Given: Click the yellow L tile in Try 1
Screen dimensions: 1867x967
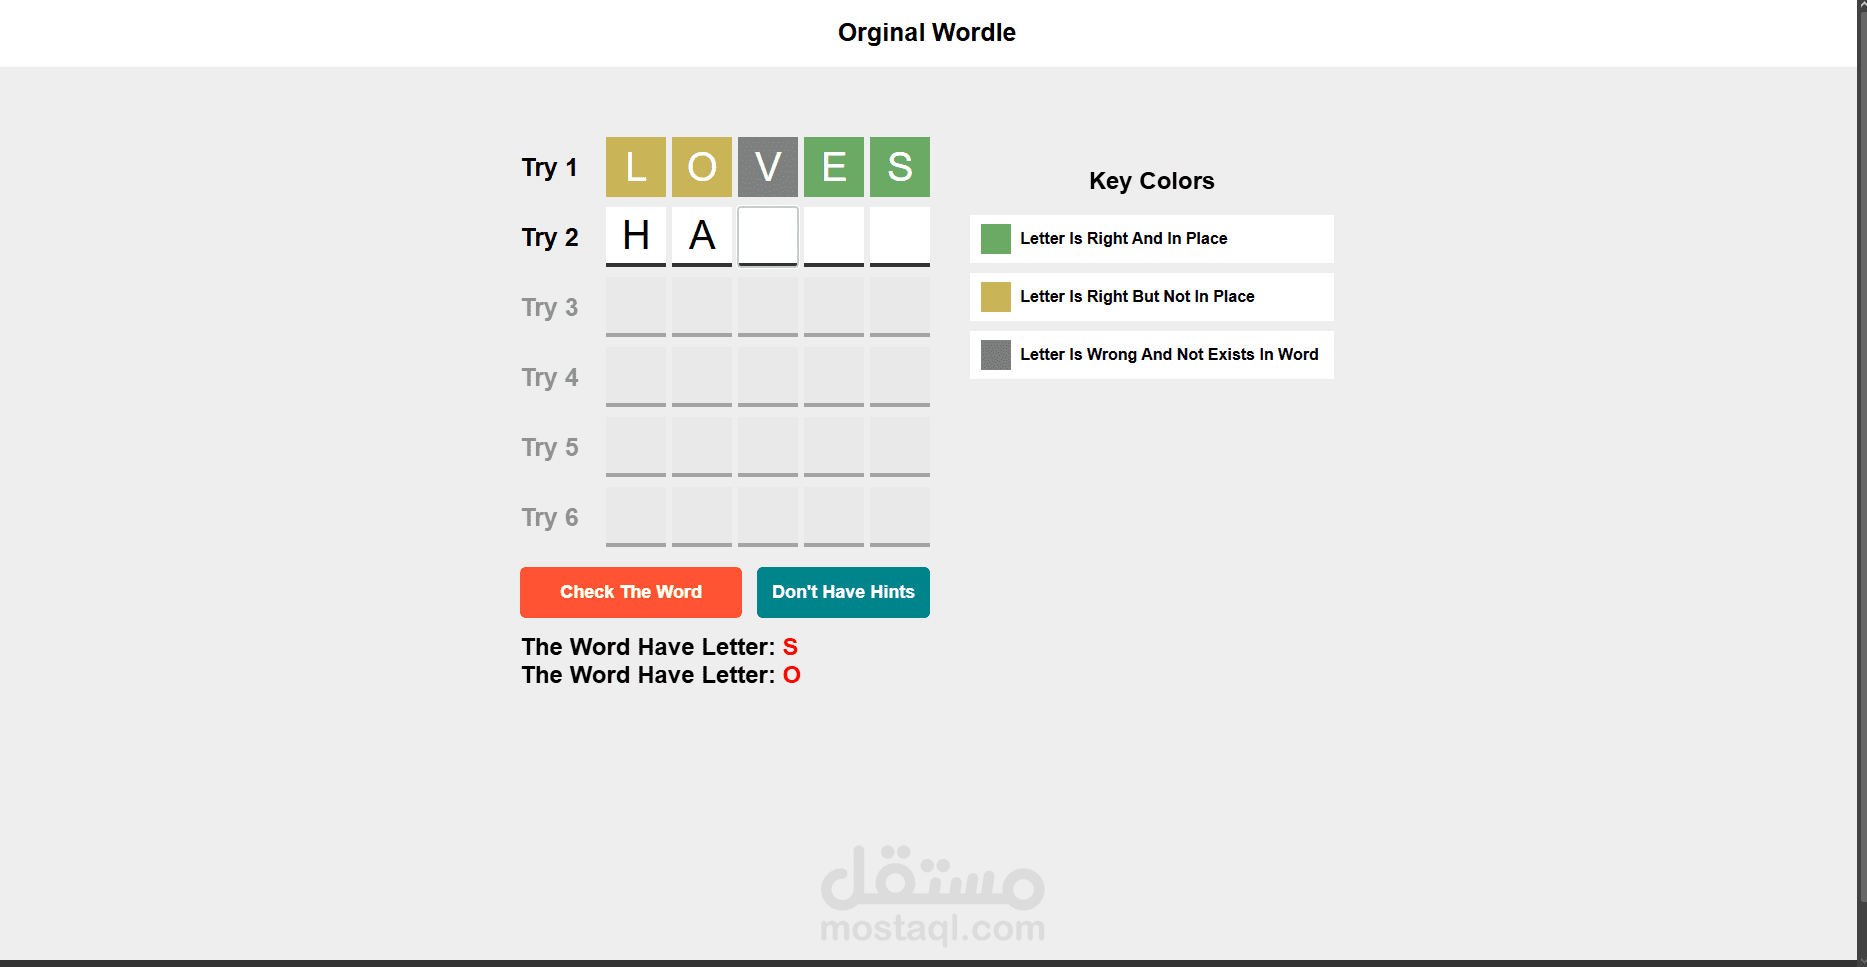Looking at the screenshot, I should [635, 167].
